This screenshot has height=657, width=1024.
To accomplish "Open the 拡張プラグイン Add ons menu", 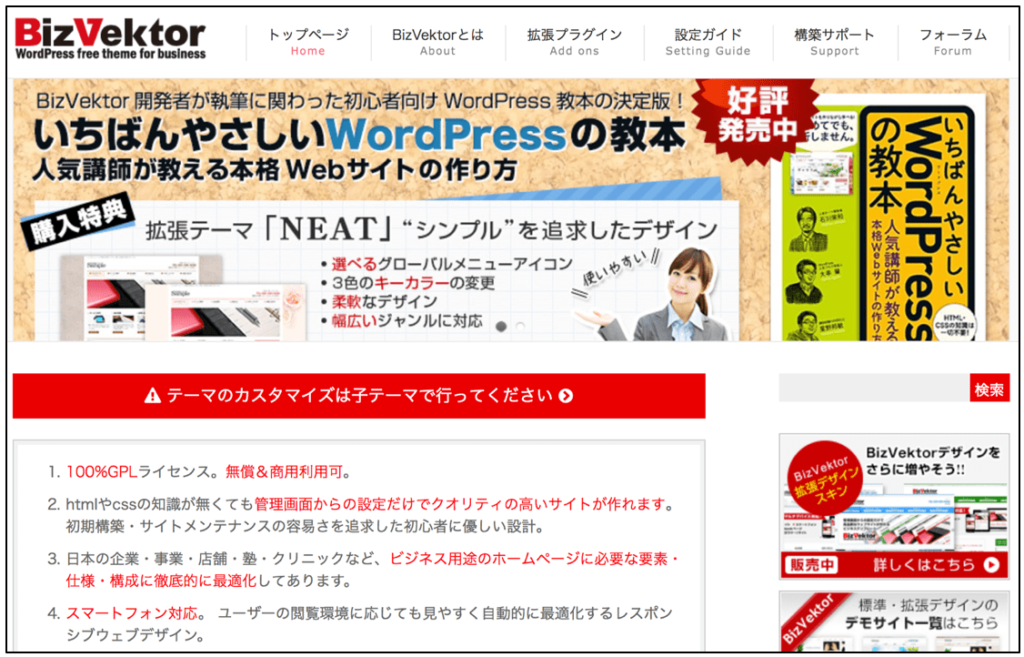I will [574, 42].
